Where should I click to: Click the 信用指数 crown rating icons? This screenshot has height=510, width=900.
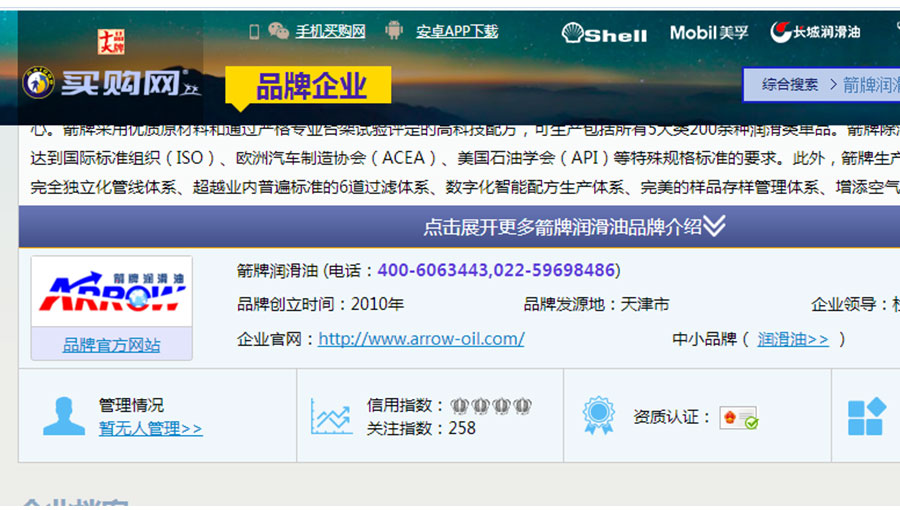[x=491, y=406]
